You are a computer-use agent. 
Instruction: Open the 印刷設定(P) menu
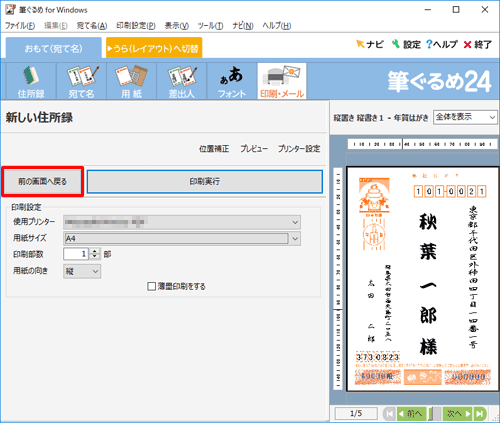coord(136,26)
